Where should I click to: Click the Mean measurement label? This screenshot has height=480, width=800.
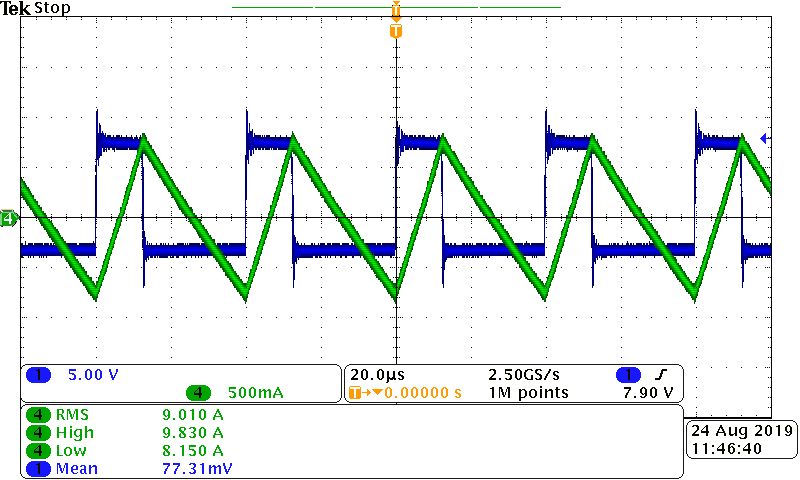[77, 468]
